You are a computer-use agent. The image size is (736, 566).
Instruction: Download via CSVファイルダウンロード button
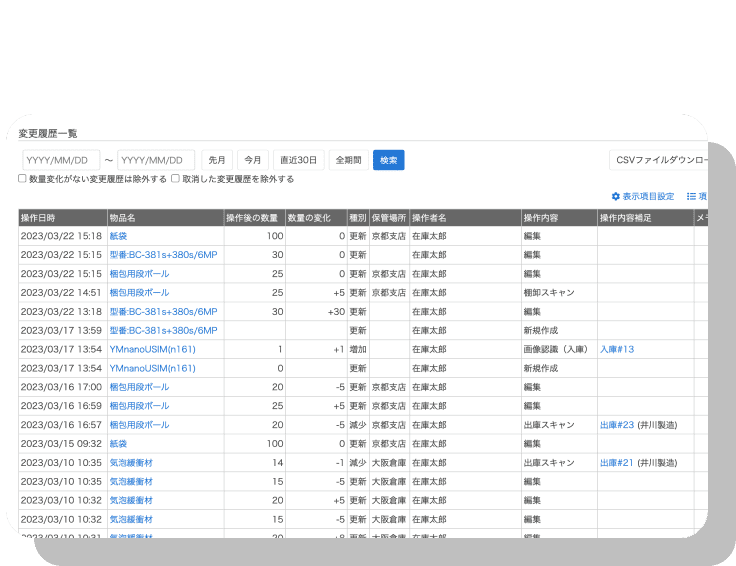660,160
